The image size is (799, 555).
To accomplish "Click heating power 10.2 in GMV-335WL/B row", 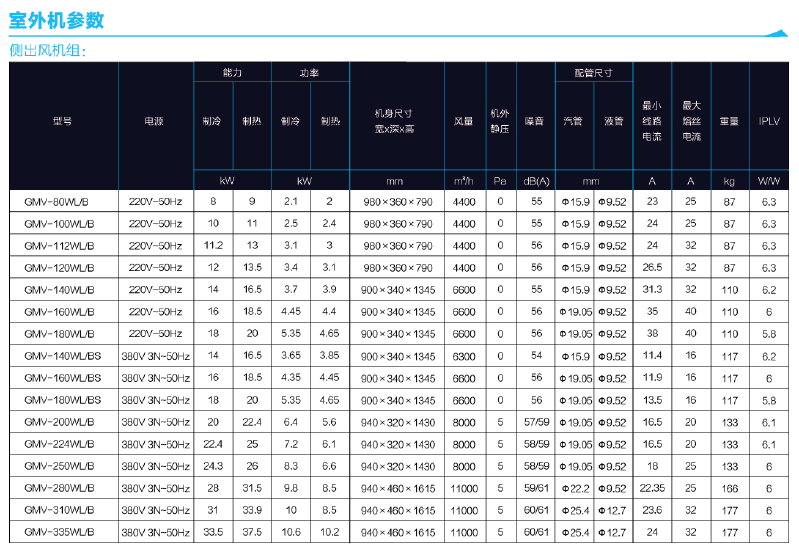I will 330,532.
